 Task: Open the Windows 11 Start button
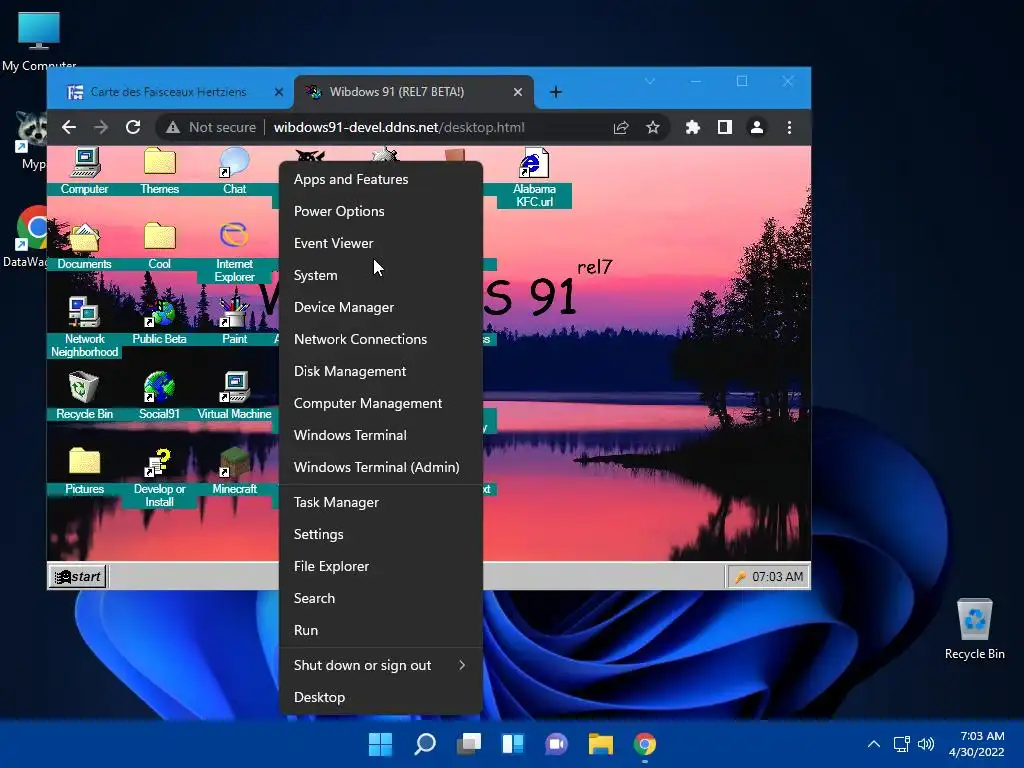[381, 744]
